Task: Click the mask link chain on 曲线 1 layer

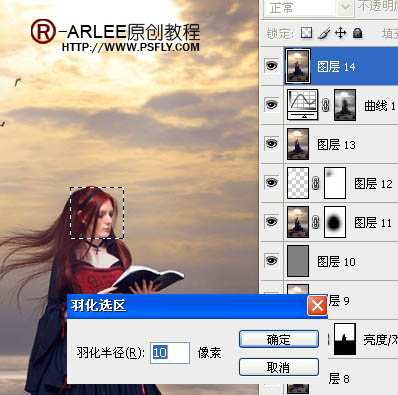Action: coord(326,105)
